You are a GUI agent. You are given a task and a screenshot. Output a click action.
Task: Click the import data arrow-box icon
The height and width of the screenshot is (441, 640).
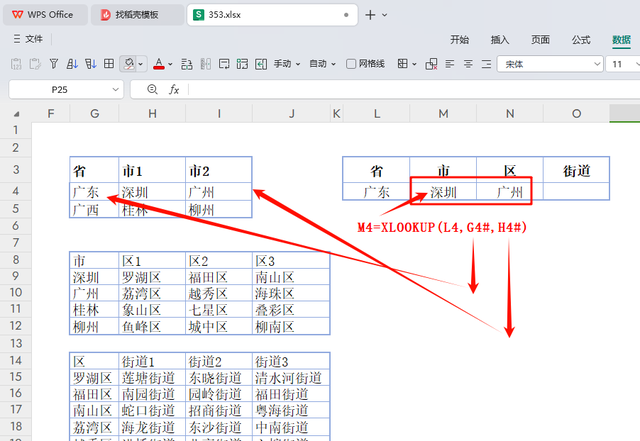coord(261,64)
